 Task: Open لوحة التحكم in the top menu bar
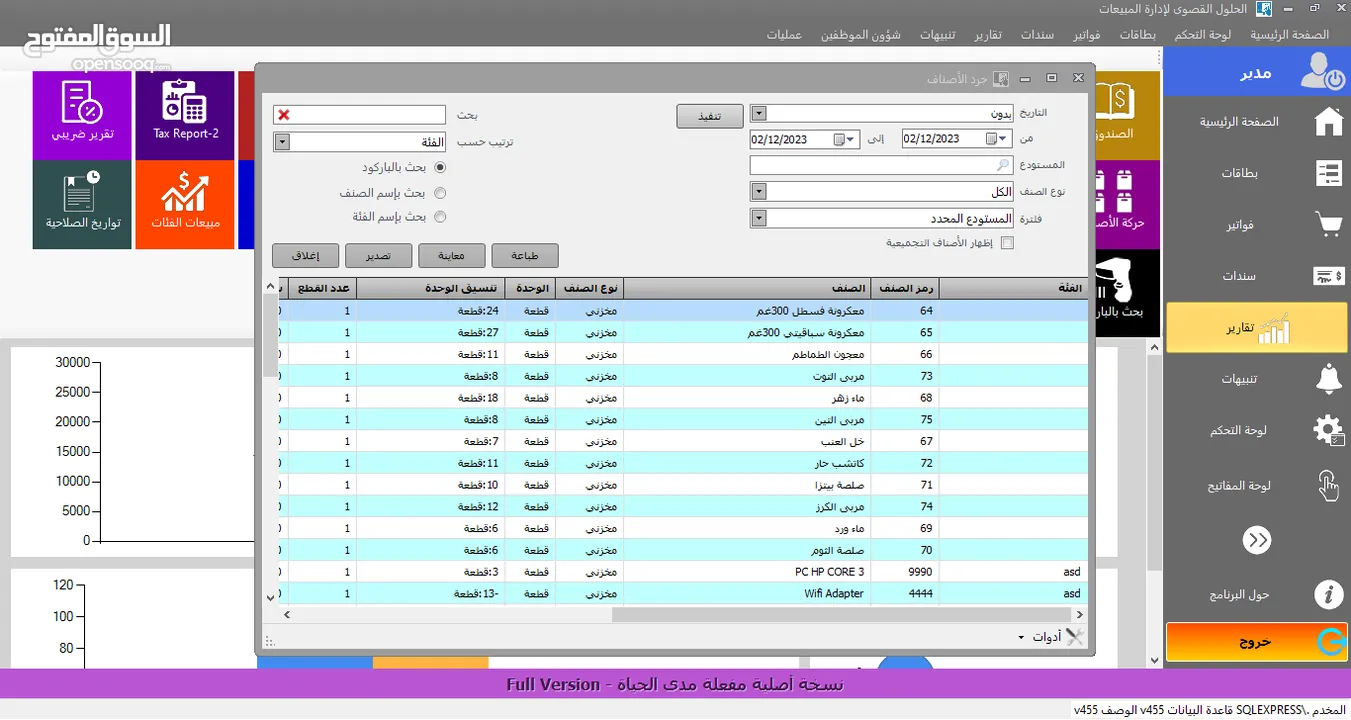1204,35
